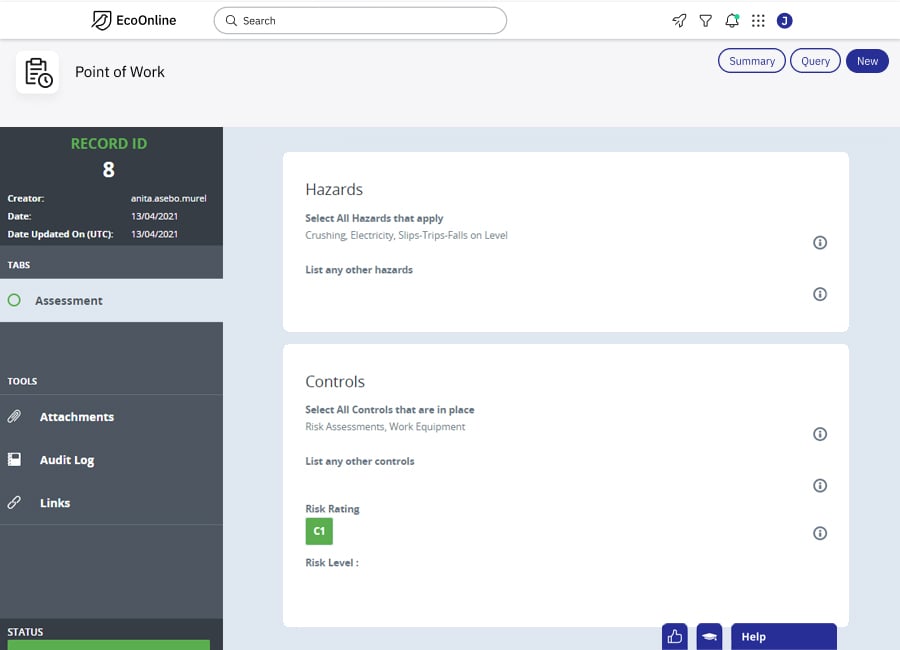Click into the Search field
Image resolution: width=900 pixels, height=650 pixels.
(x=360, y=20)
